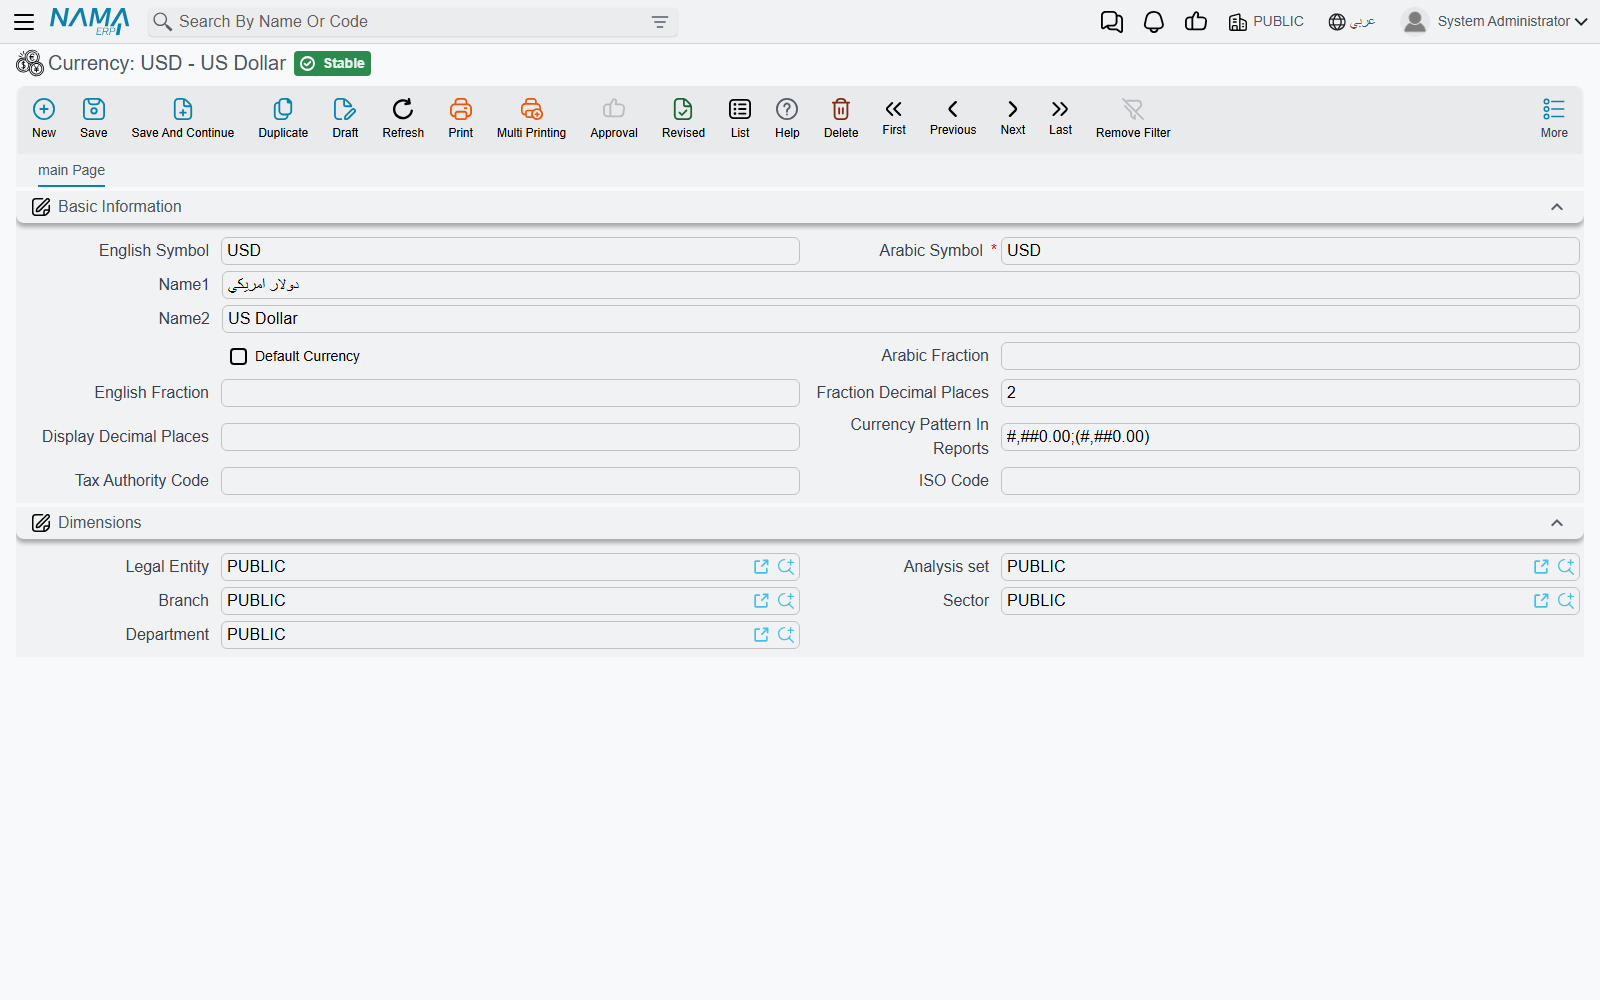Open the chat messages icon
This screenshot has height=1000, width=1600.
point(1112,22)
